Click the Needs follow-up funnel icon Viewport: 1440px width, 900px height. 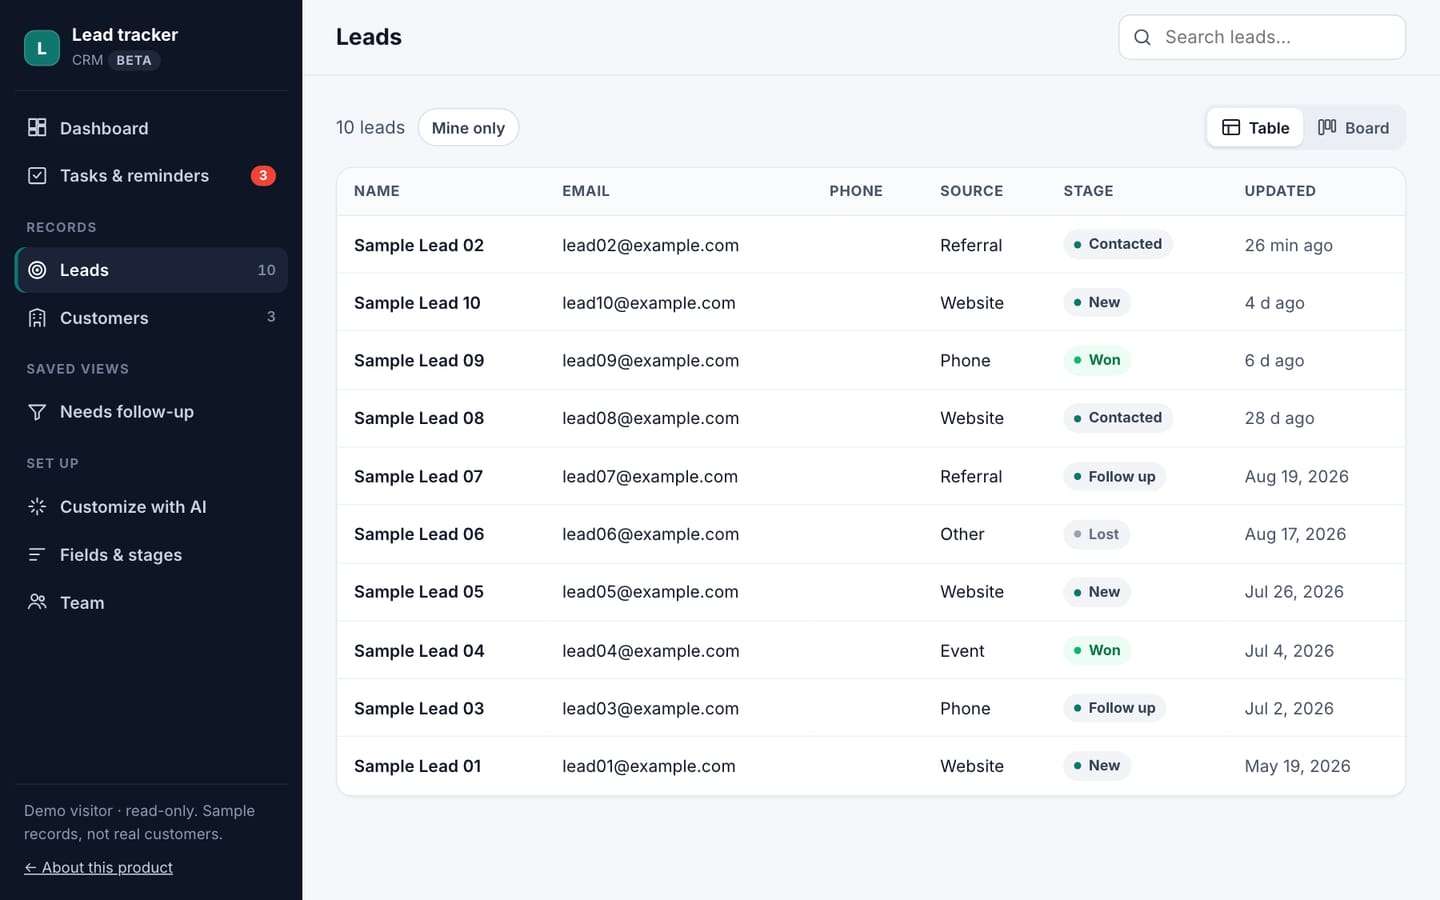click(x=37, y=412)
